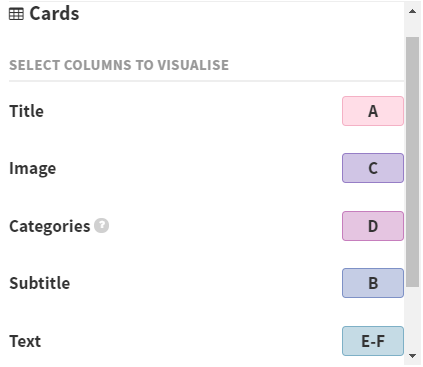Click the scrollbar down arrow
The height and width of the screenshot is (367, 423).
pos(412,356)
